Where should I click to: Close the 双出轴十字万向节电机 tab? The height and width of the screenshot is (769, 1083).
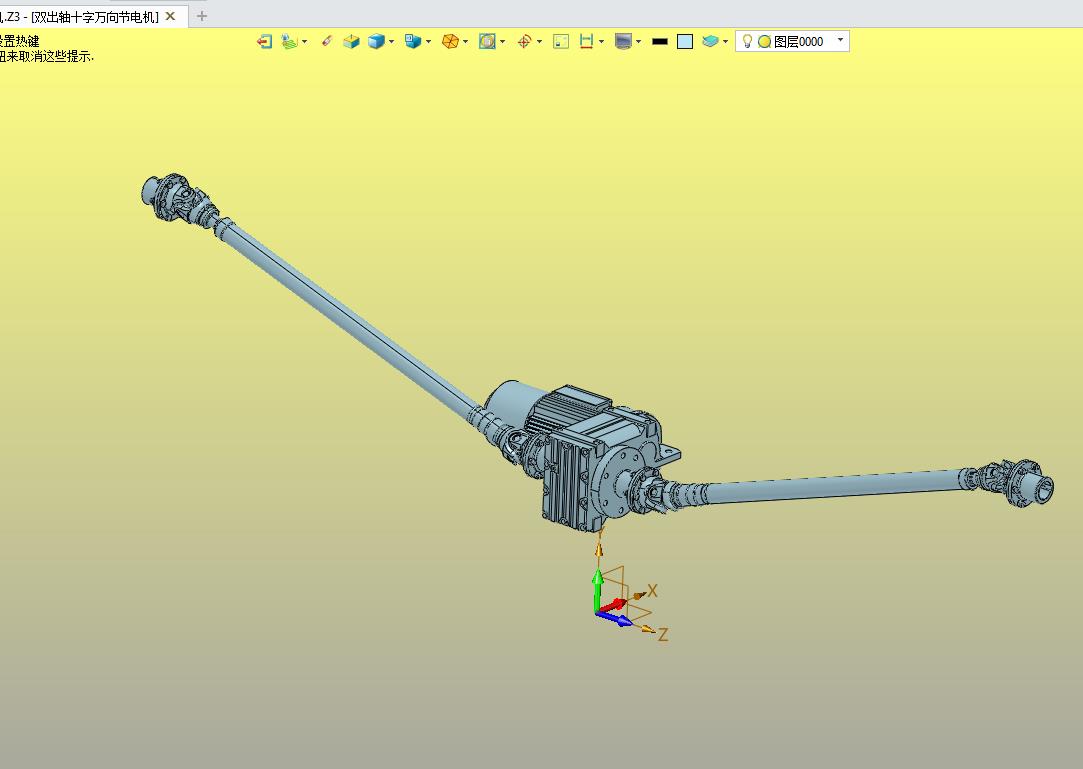(x=171, y=16)
